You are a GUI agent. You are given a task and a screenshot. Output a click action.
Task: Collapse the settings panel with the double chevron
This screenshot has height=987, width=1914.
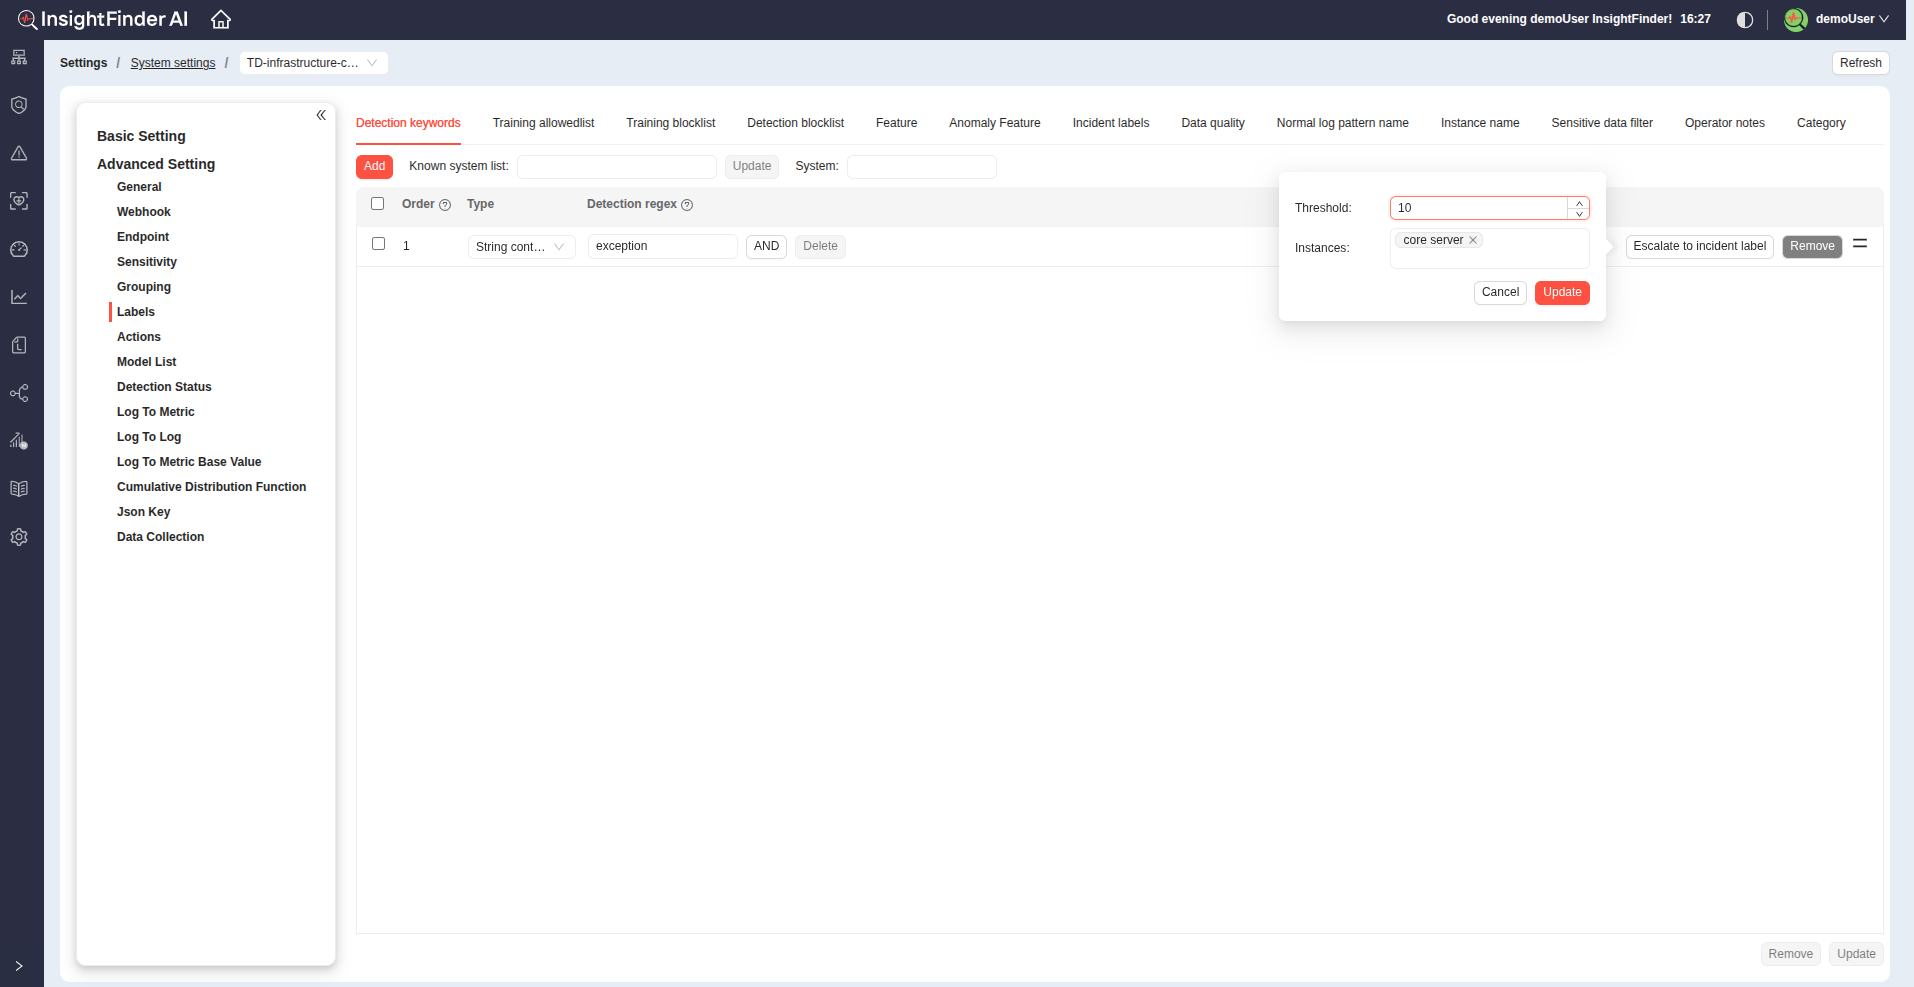pyautogui.click(x=321, y=115)
